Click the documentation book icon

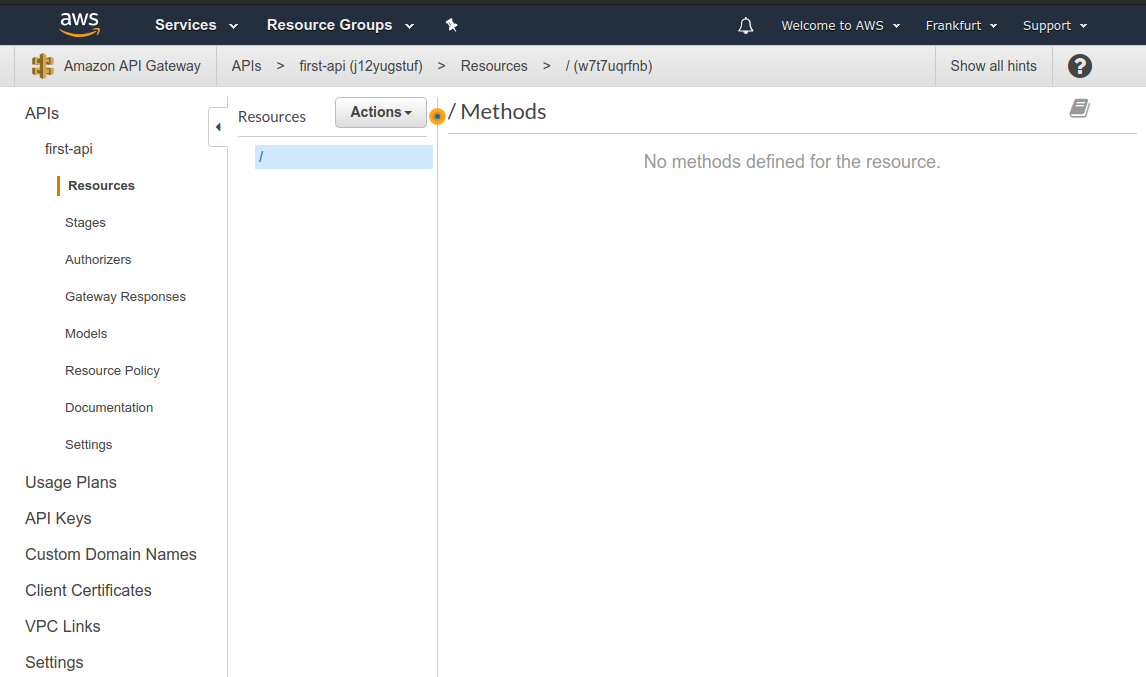click(x=1079, y=108)
